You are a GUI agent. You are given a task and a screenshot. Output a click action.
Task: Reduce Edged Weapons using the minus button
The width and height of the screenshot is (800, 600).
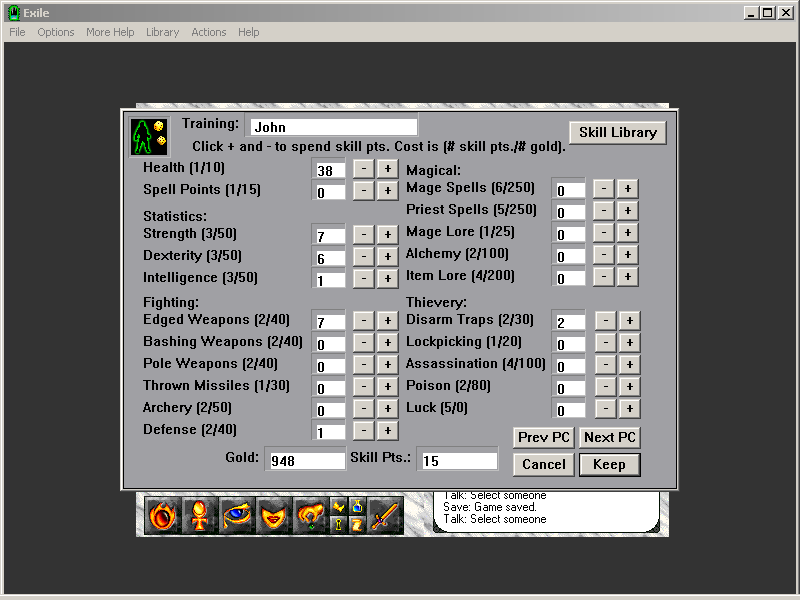(x=365, y=321)
